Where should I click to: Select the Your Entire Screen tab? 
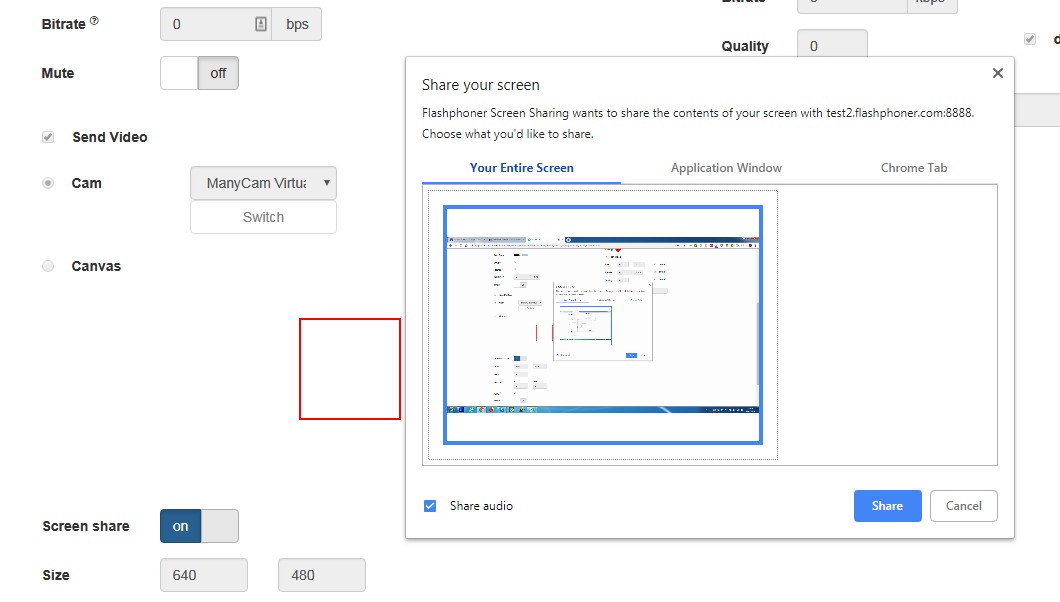click(521, 168)
